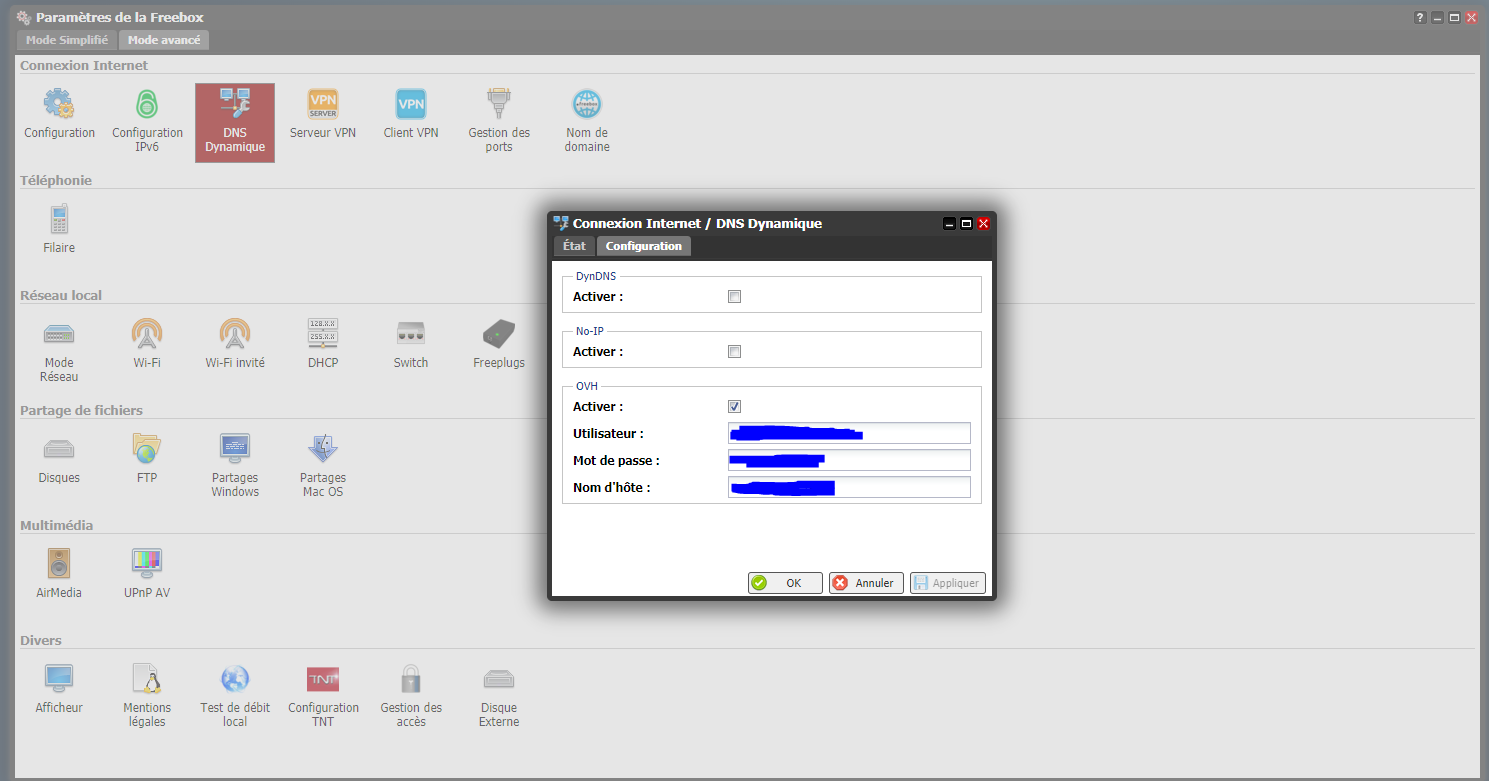Viewport: 1489px width, 781px height.
Task: Open Partages Mac OS settings
Action: click(323, 466)
